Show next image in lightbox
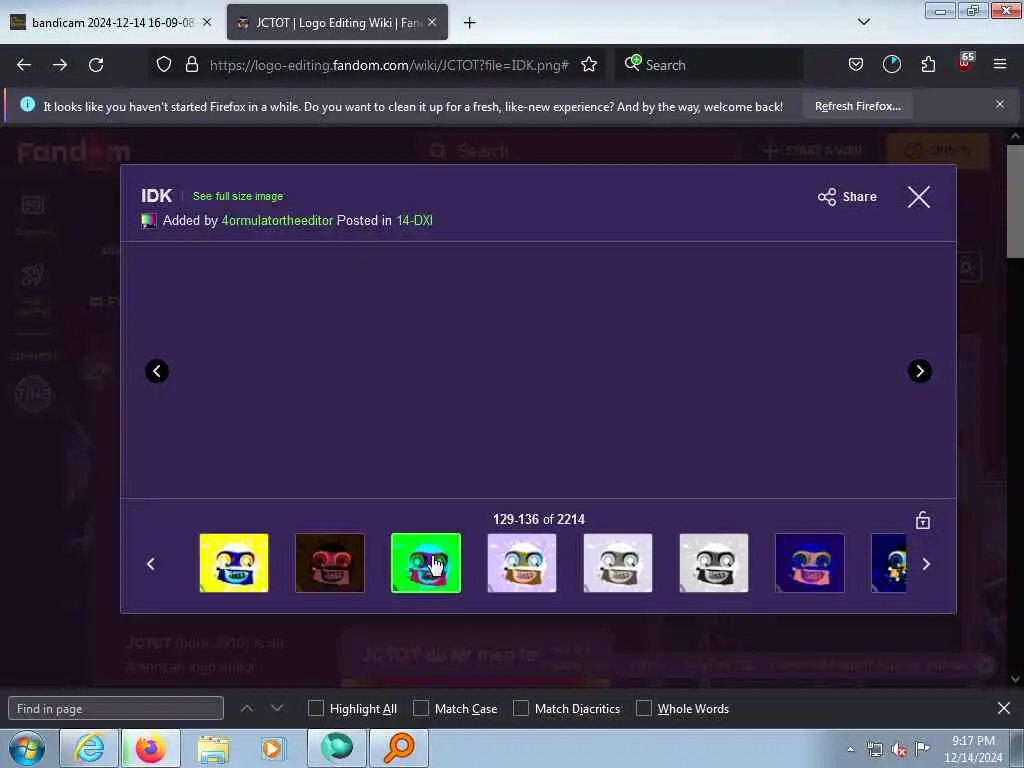Viewport: 1024px width, 768px height. [x=920, y=371]
